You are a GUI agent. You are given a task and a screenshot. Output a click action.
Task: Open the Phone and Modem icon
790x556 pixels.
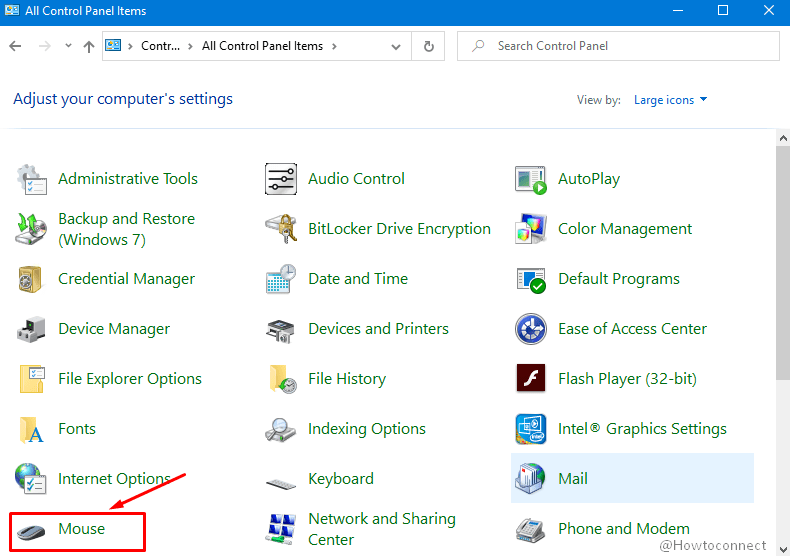tap(531, 530)
